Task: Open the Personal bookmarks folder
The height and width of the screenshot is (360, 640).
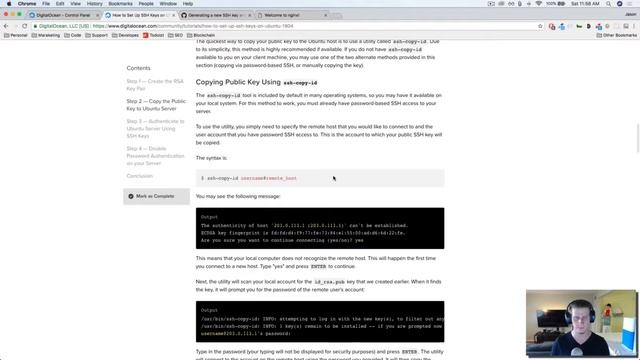Action: pos(16,36)
